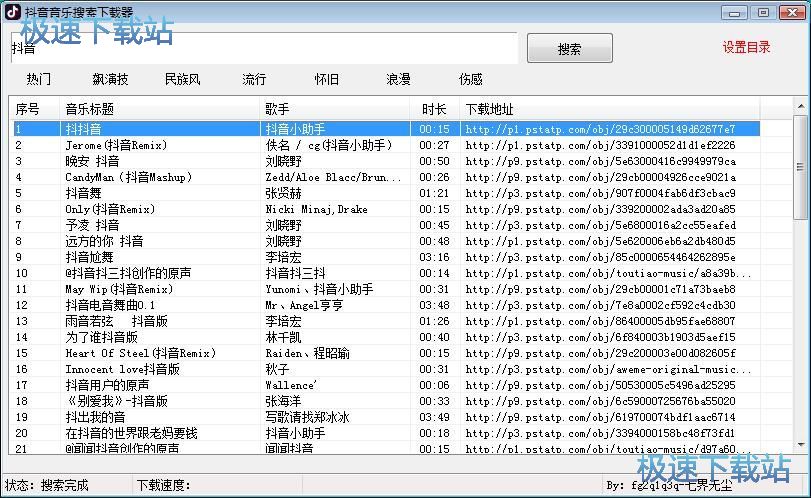The height and width of the screenshot is (498, 811).
Task: Click the 下载速度 status bar label
Action: 163,485
